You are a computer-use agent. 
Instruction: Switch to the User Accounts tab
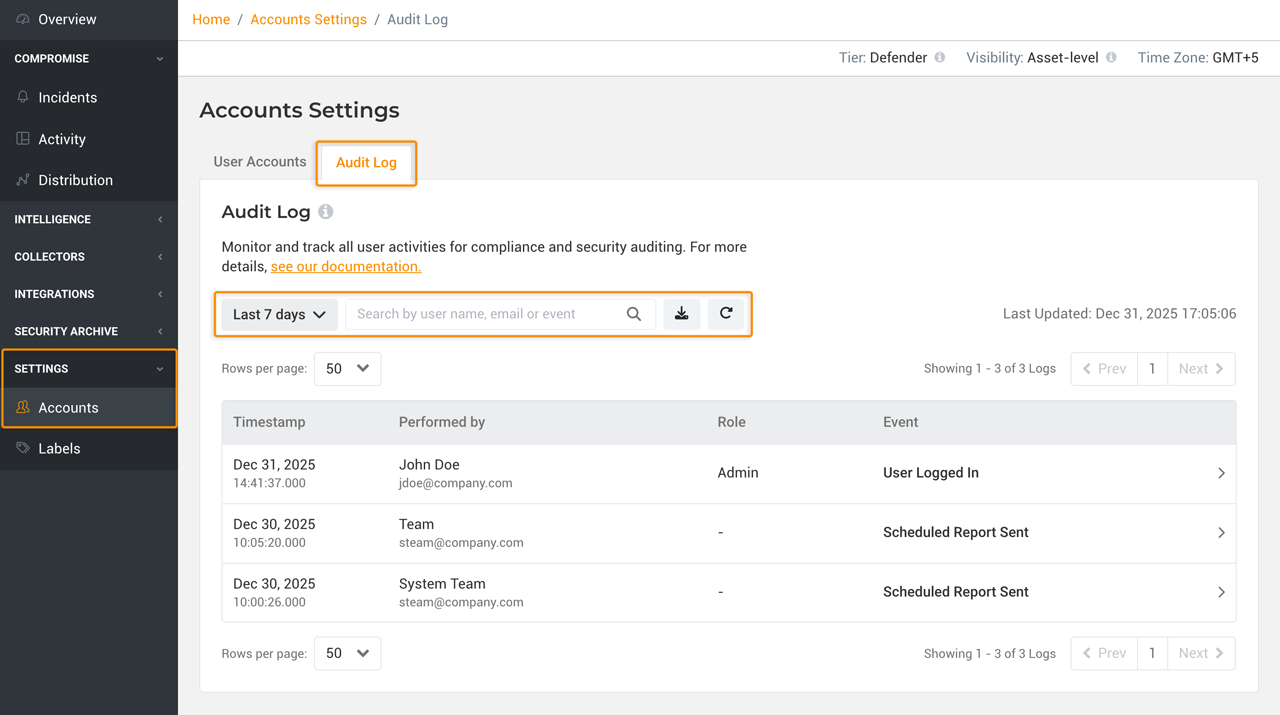tap(260, 162)
